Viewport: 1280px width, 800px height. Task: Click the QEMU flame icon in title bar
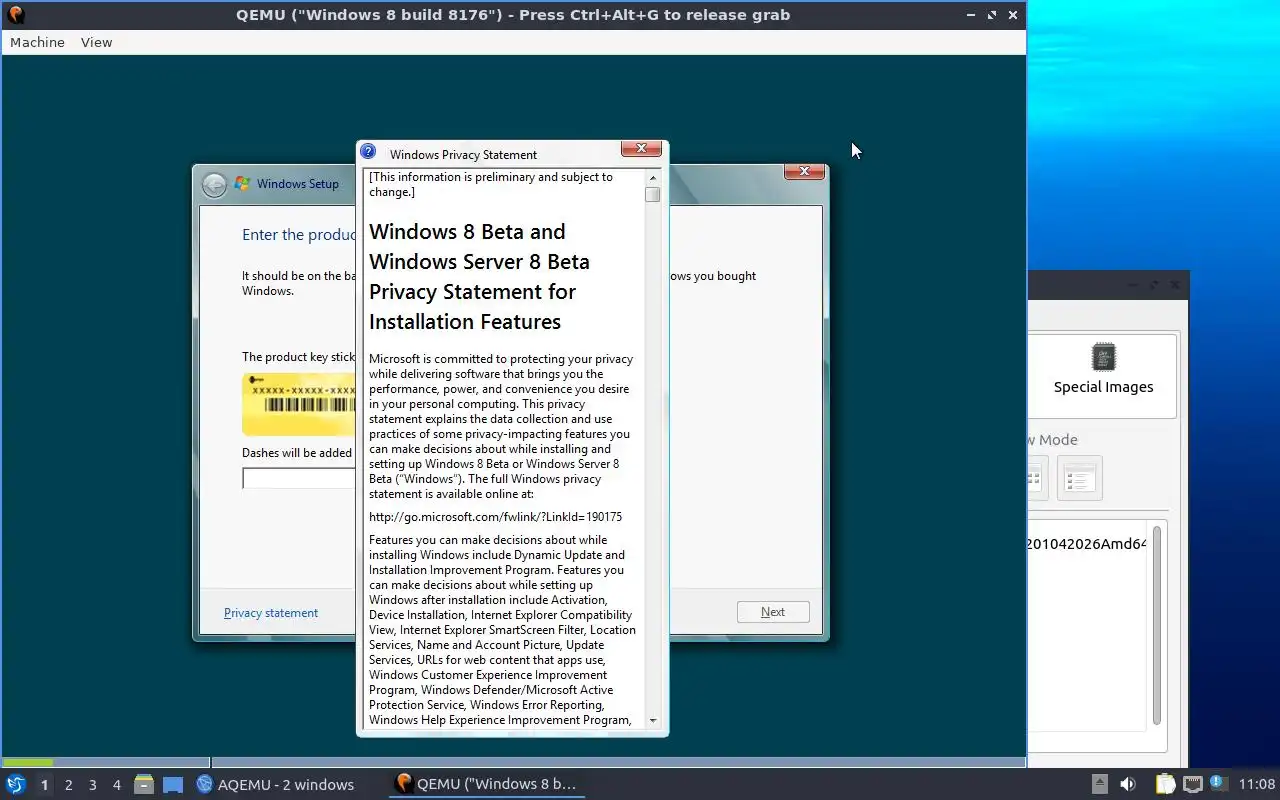tap(15, 15)
